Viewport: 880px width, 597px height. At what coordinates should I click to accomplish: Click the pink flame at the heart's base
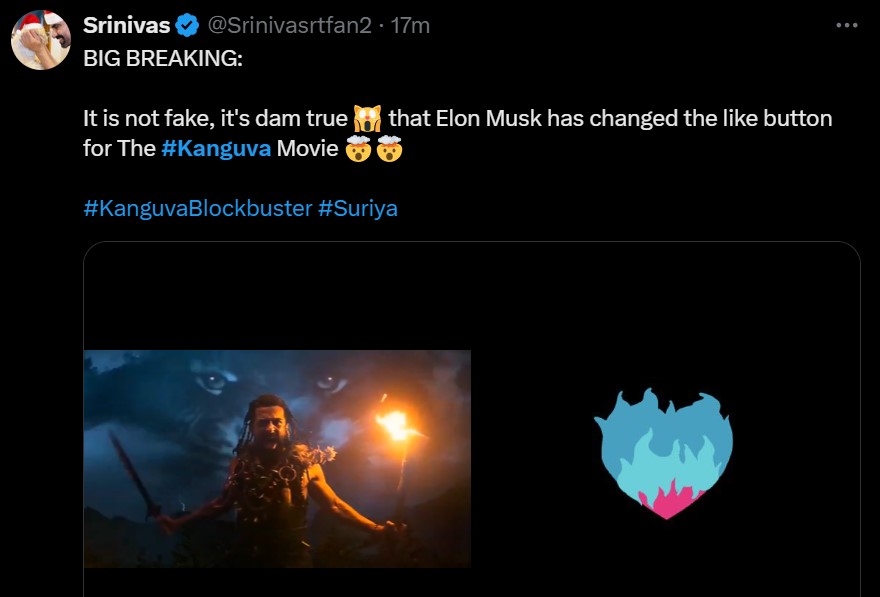point(665,499)
